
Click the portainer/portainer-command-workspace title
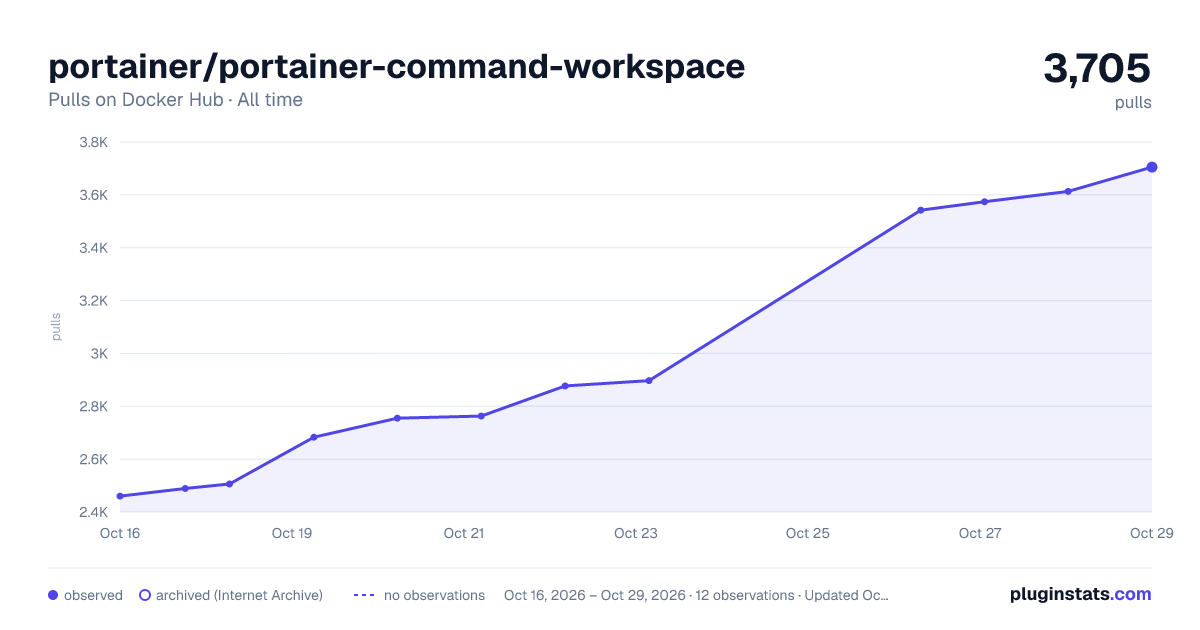tap(397, 67)
